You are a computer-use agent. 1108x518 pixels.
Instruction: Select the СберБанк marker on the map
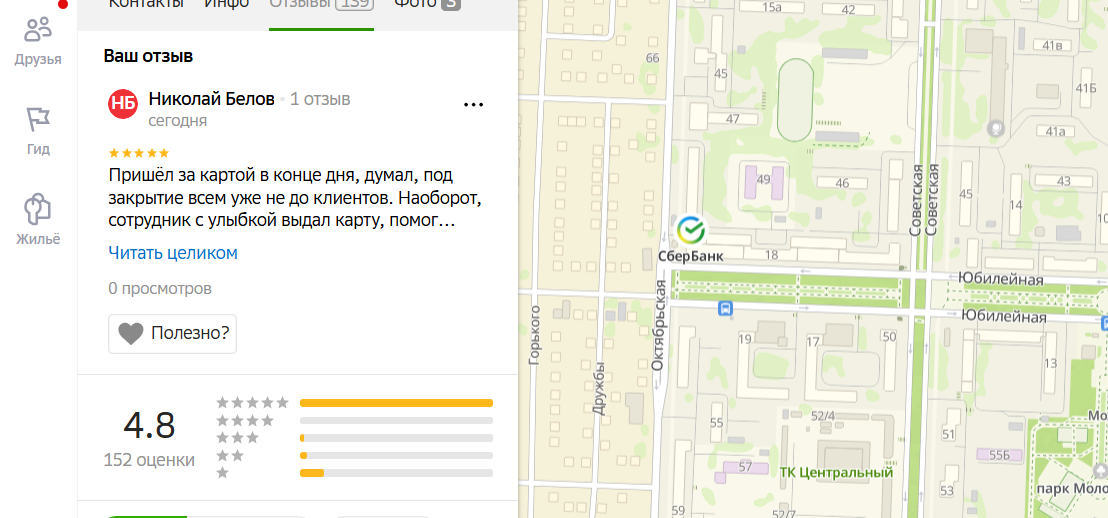pyautogui.click(x=690, y=230)
